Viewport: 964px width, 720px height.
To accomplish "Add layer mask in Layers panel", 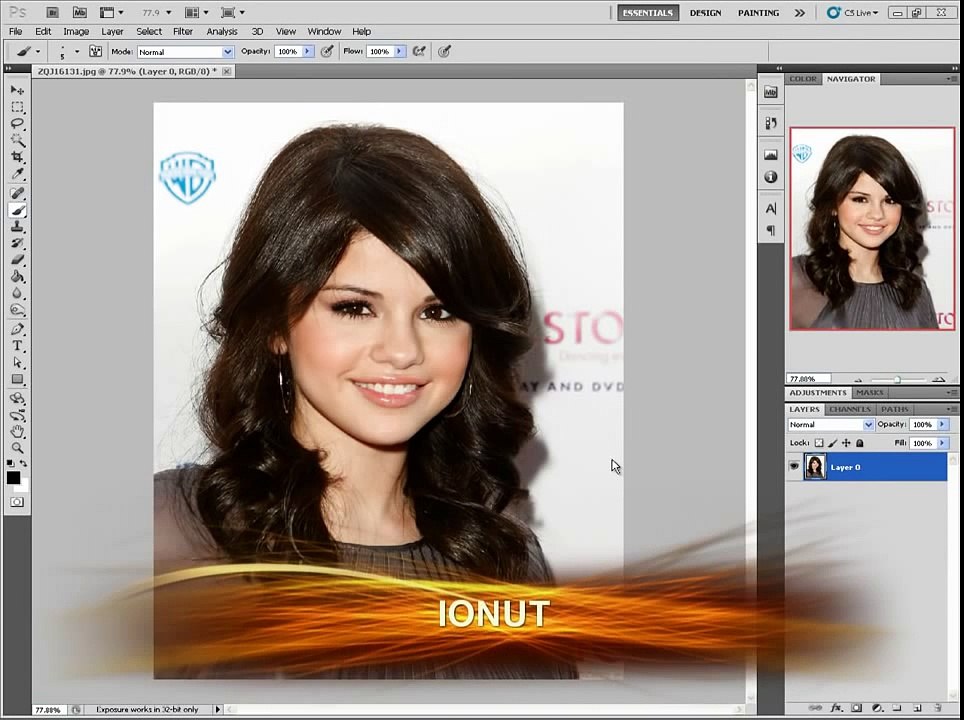I will pos(856,708).
